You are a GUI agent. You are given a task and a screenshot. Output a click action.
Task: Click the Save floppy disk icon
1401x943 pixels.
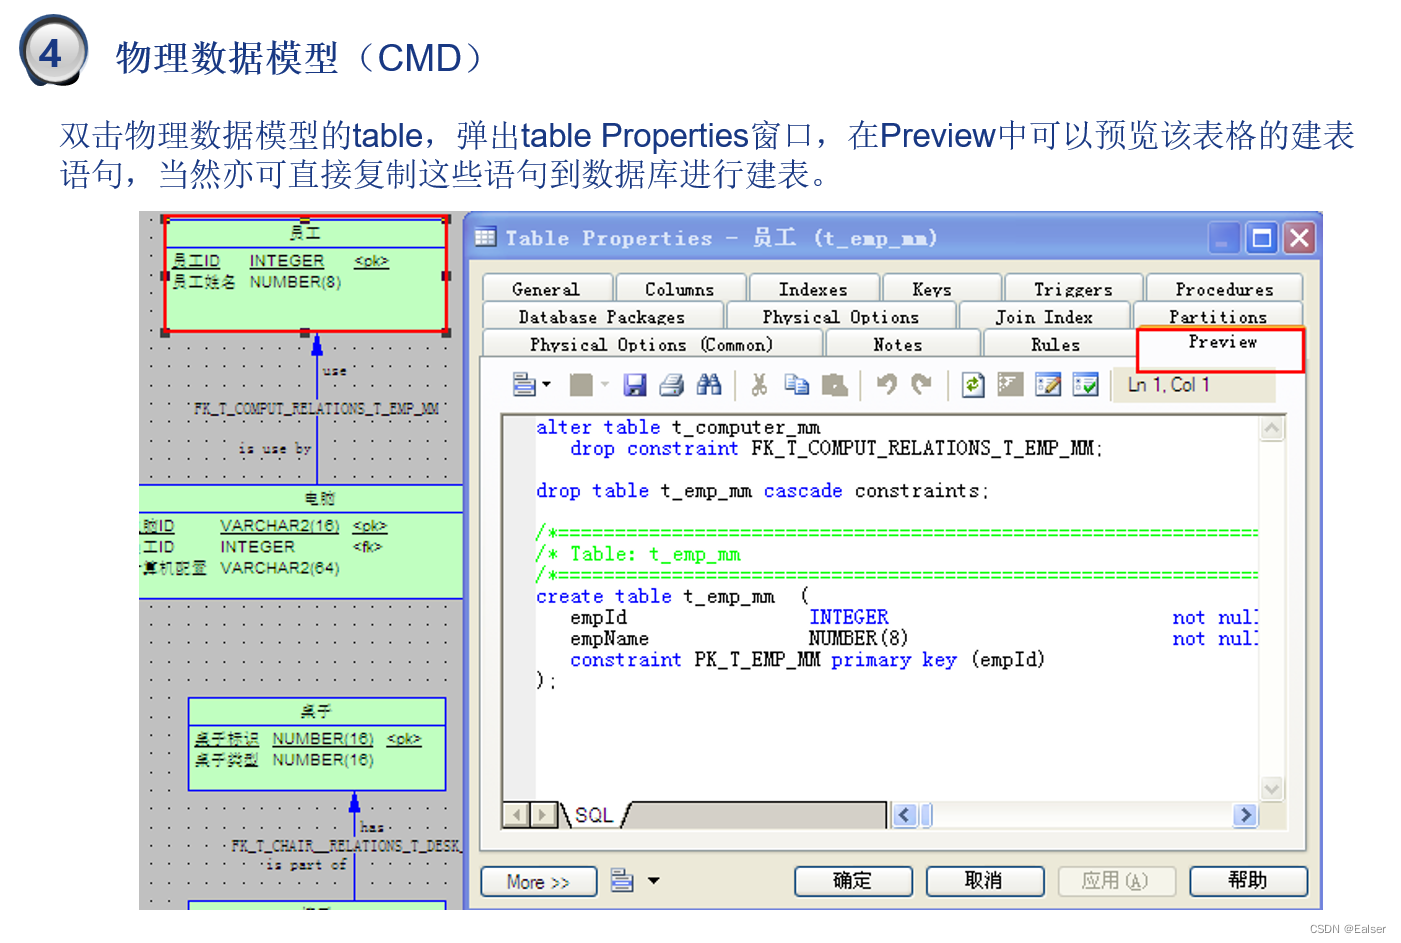(635, 385)
